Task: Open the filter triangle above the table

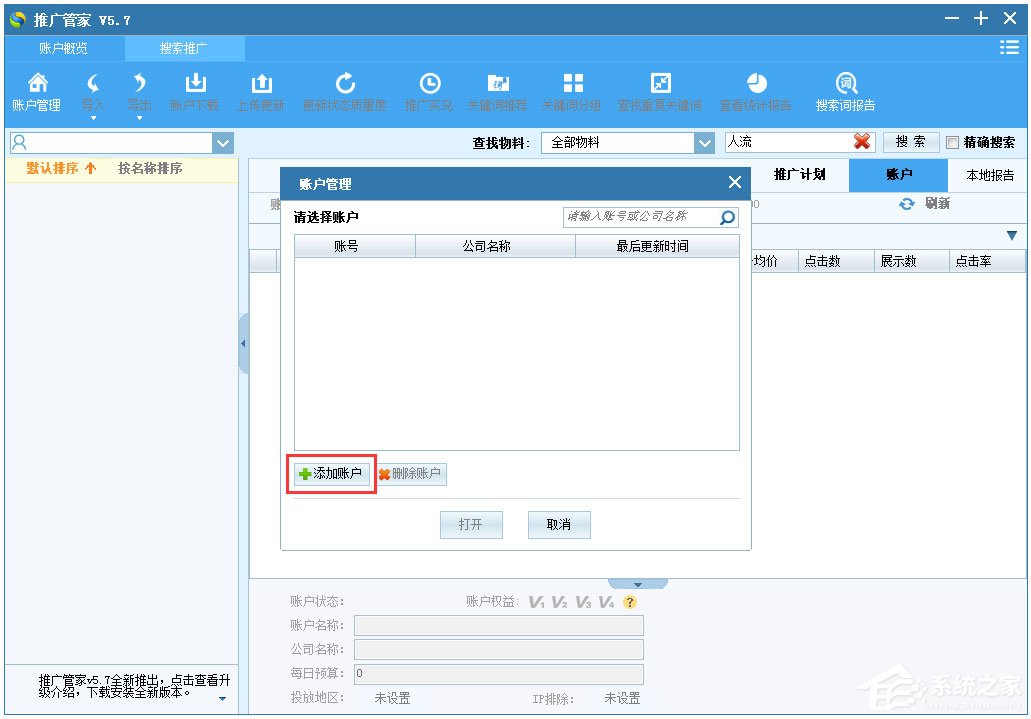Action: click(1012, 235)
